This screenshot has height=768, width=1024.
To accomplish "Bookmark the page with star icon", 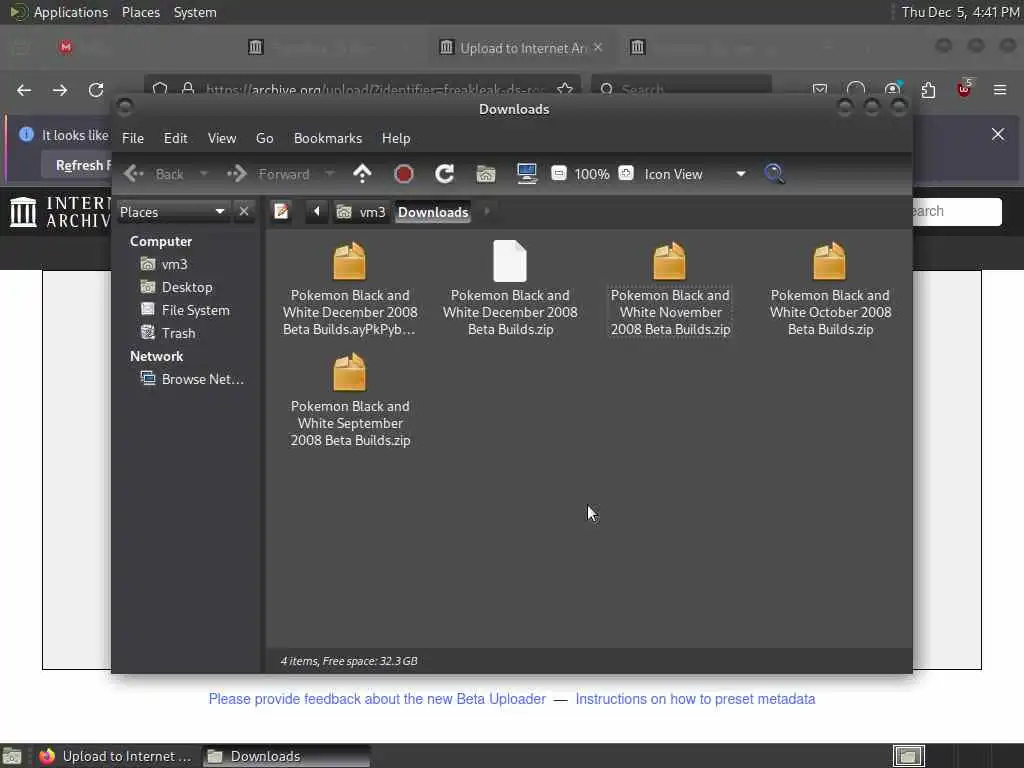I will pyautogui.click(x=565, y=89).
